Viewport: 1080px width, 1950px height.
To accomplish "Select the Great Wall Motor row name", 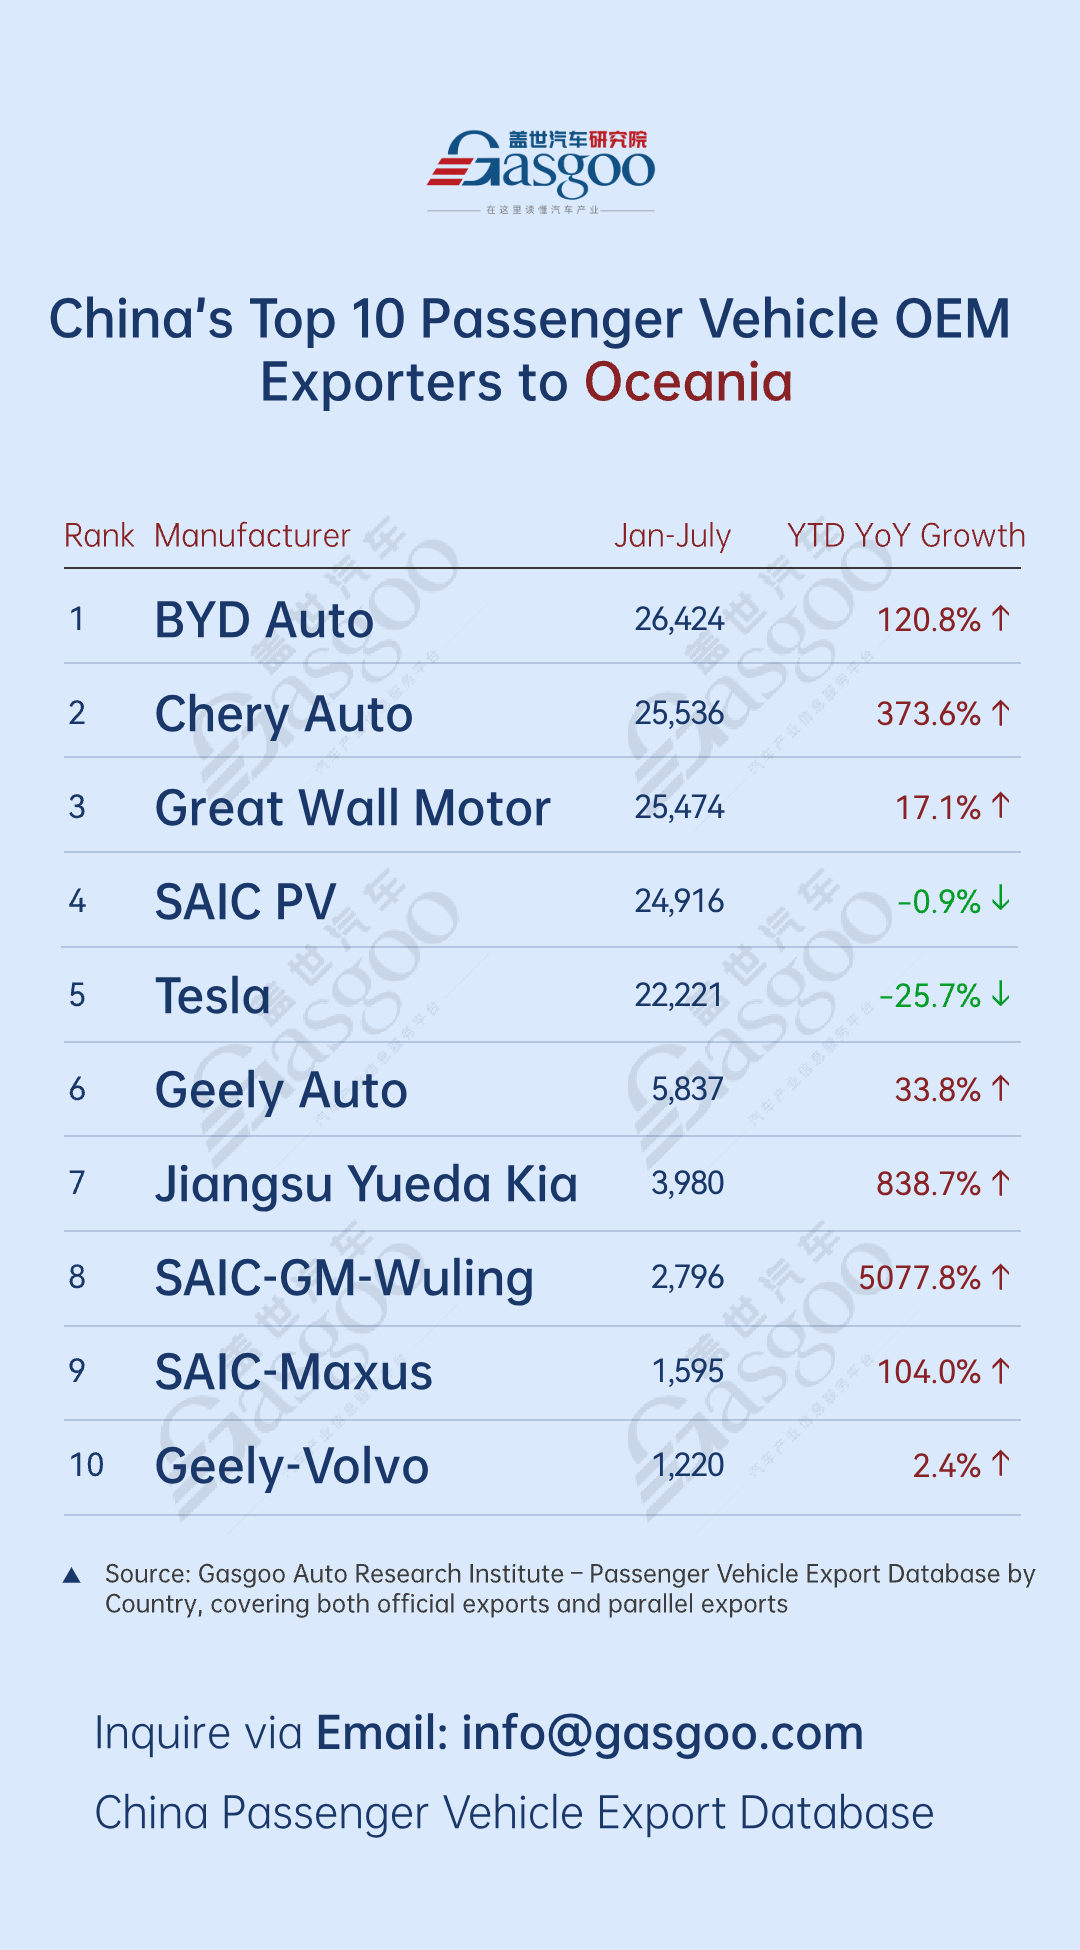I will click(353, 808).
